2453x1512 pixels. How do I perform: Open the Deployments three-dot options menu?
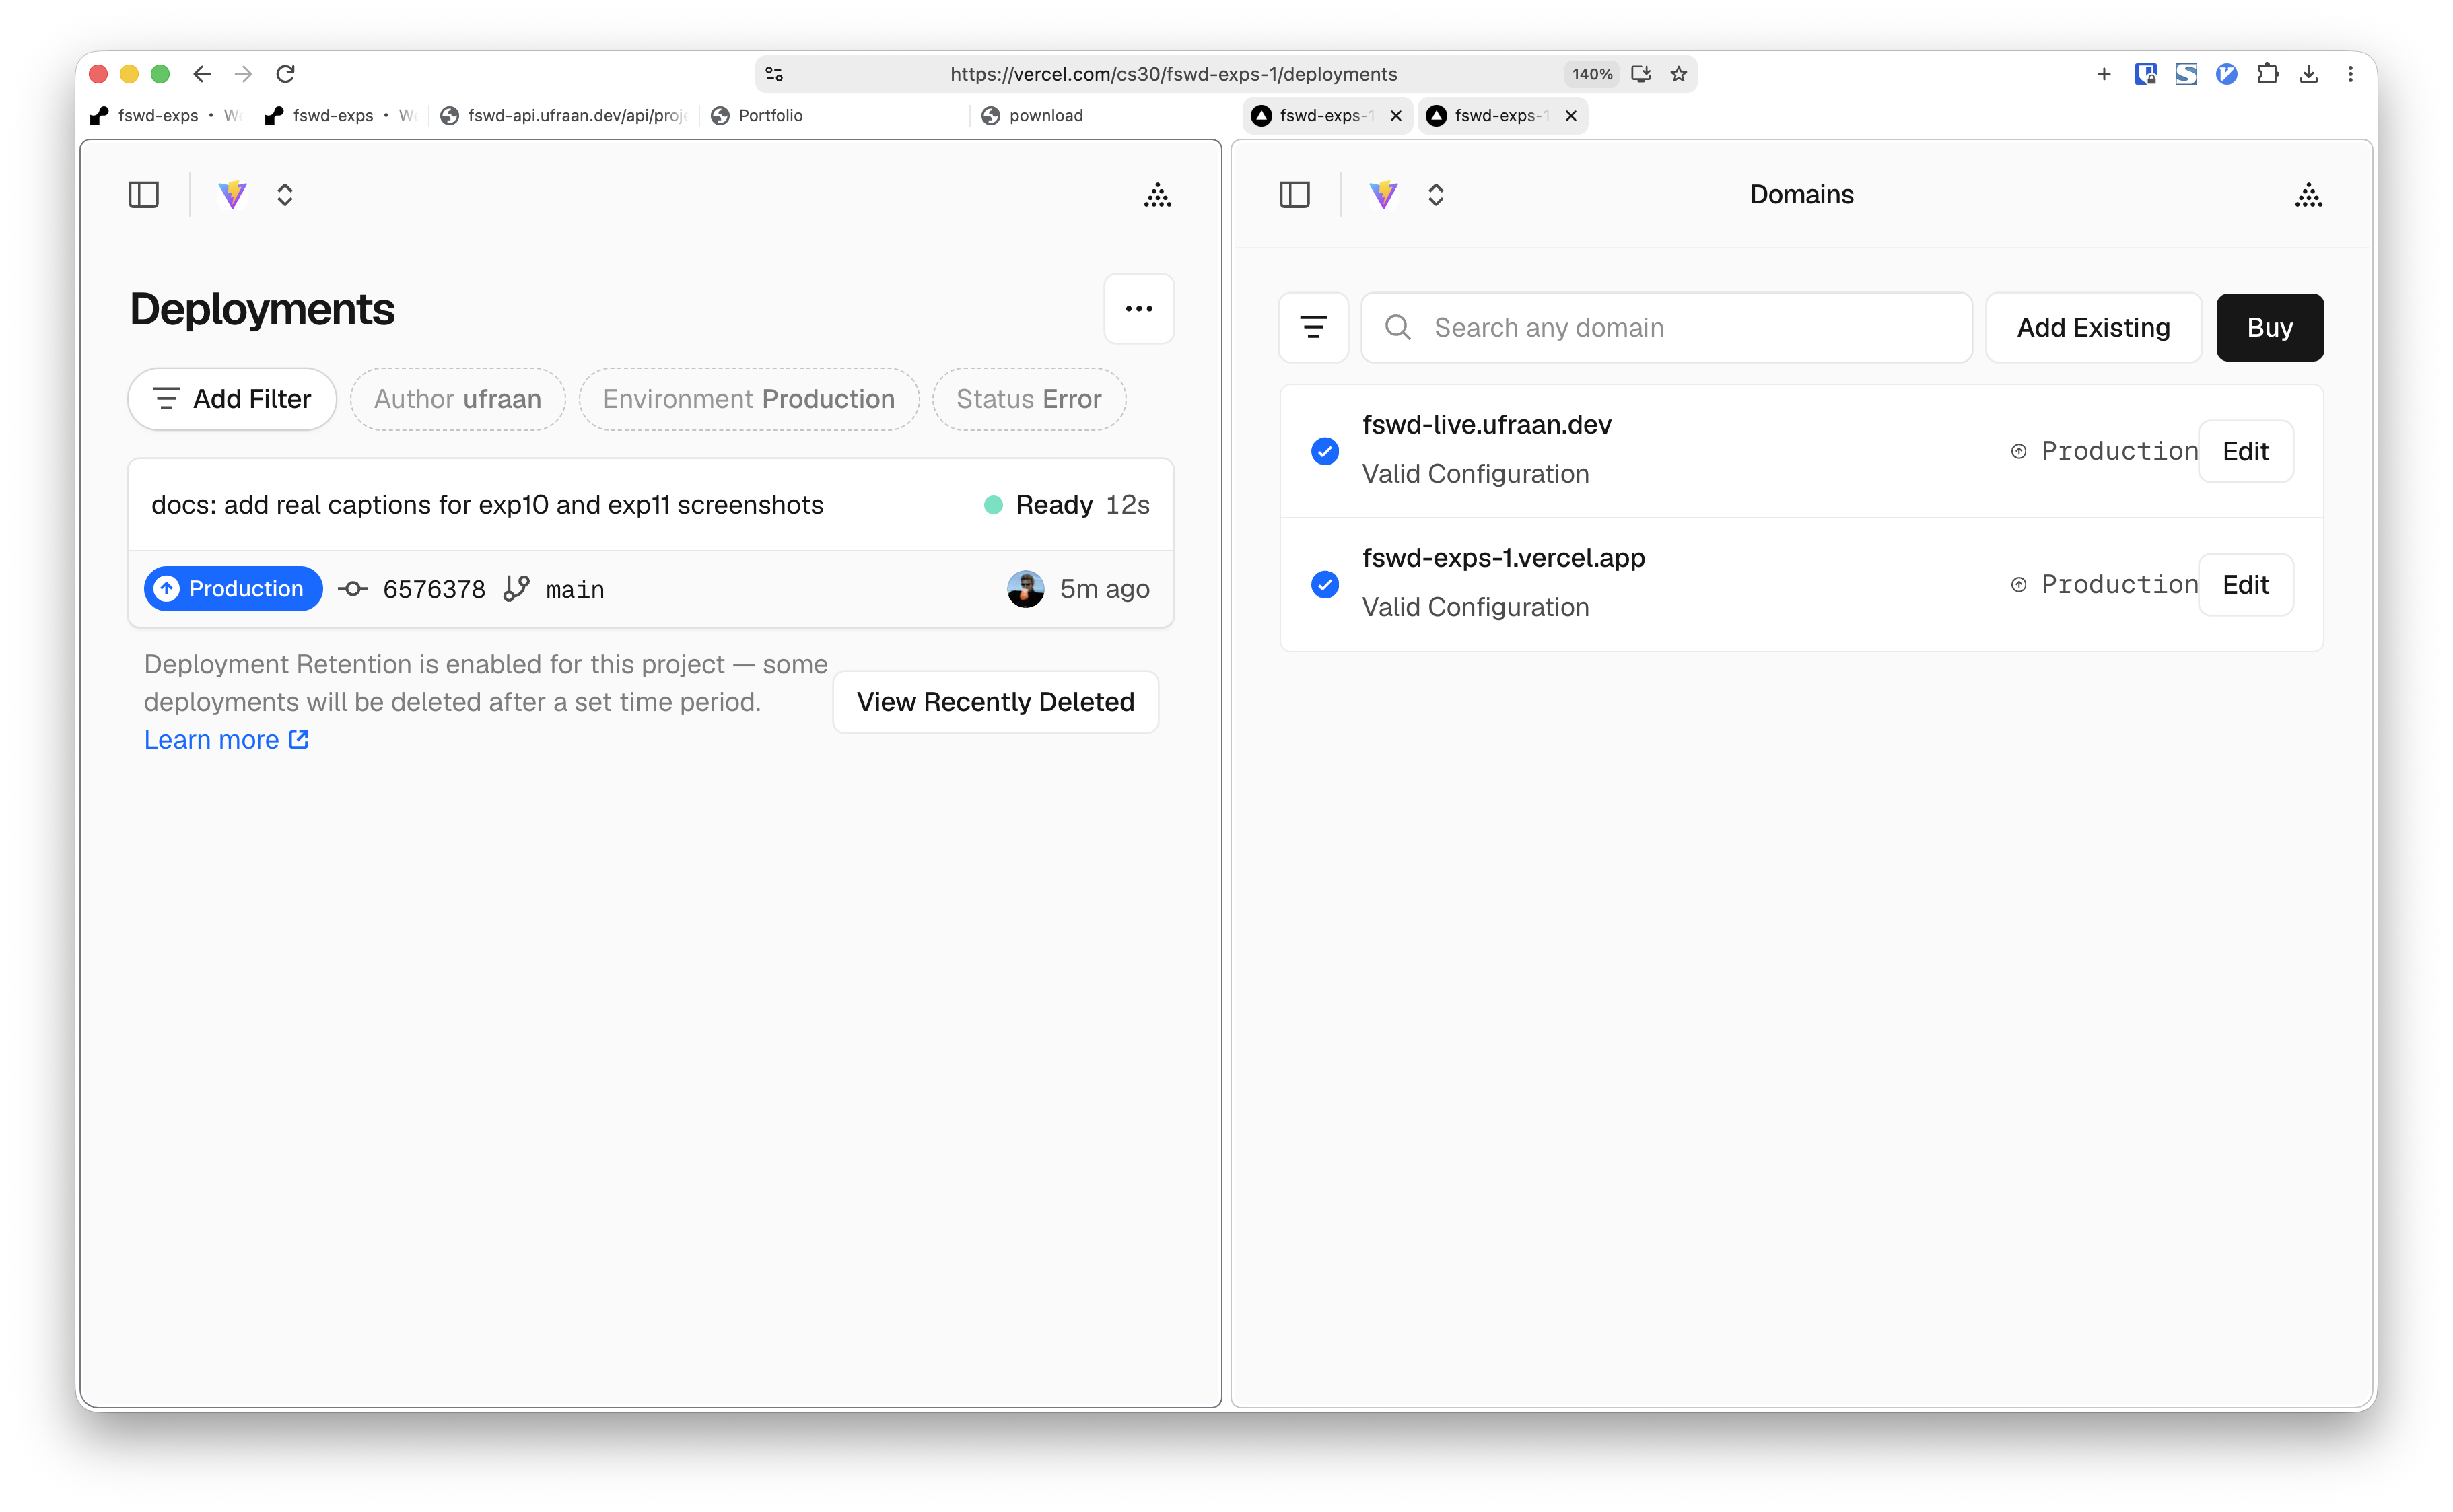tap(1139, 309)
